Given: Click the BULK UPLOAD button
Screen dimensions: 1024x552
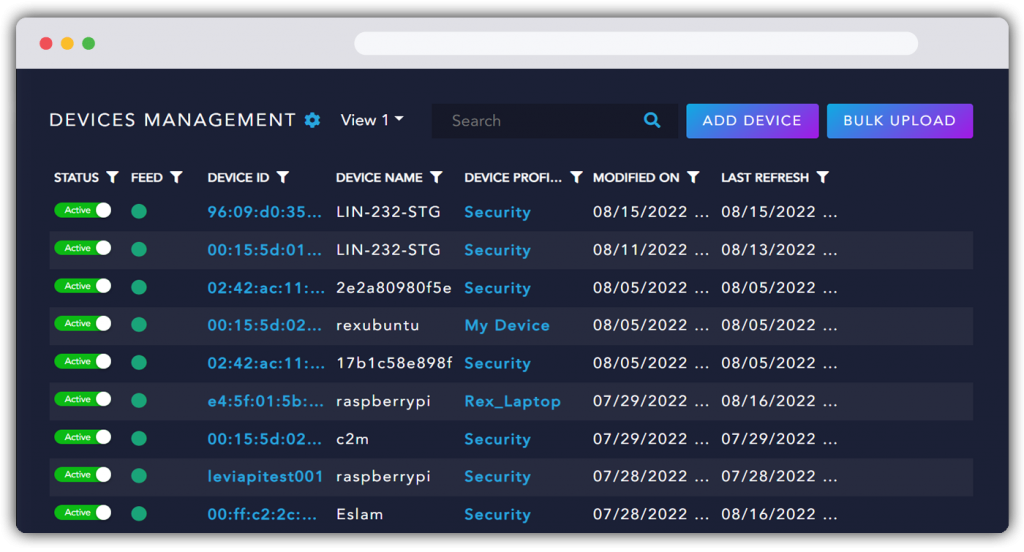Looking at the screenshot, I should pyautogui.click(x=900, y=121).
